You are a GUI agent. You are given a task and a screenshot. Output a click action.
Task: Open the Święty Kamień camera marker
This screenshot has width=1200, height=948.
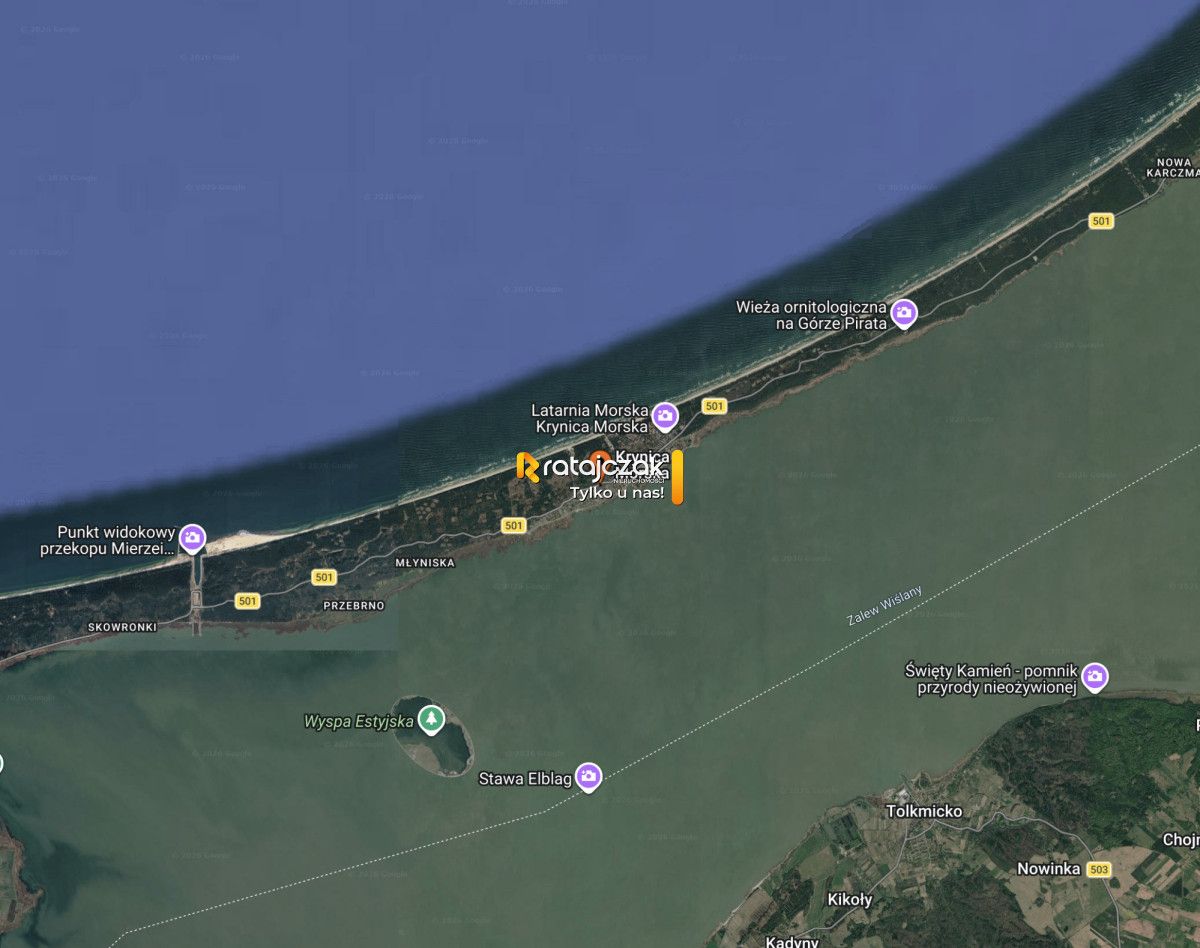(x=1095, y=677)
